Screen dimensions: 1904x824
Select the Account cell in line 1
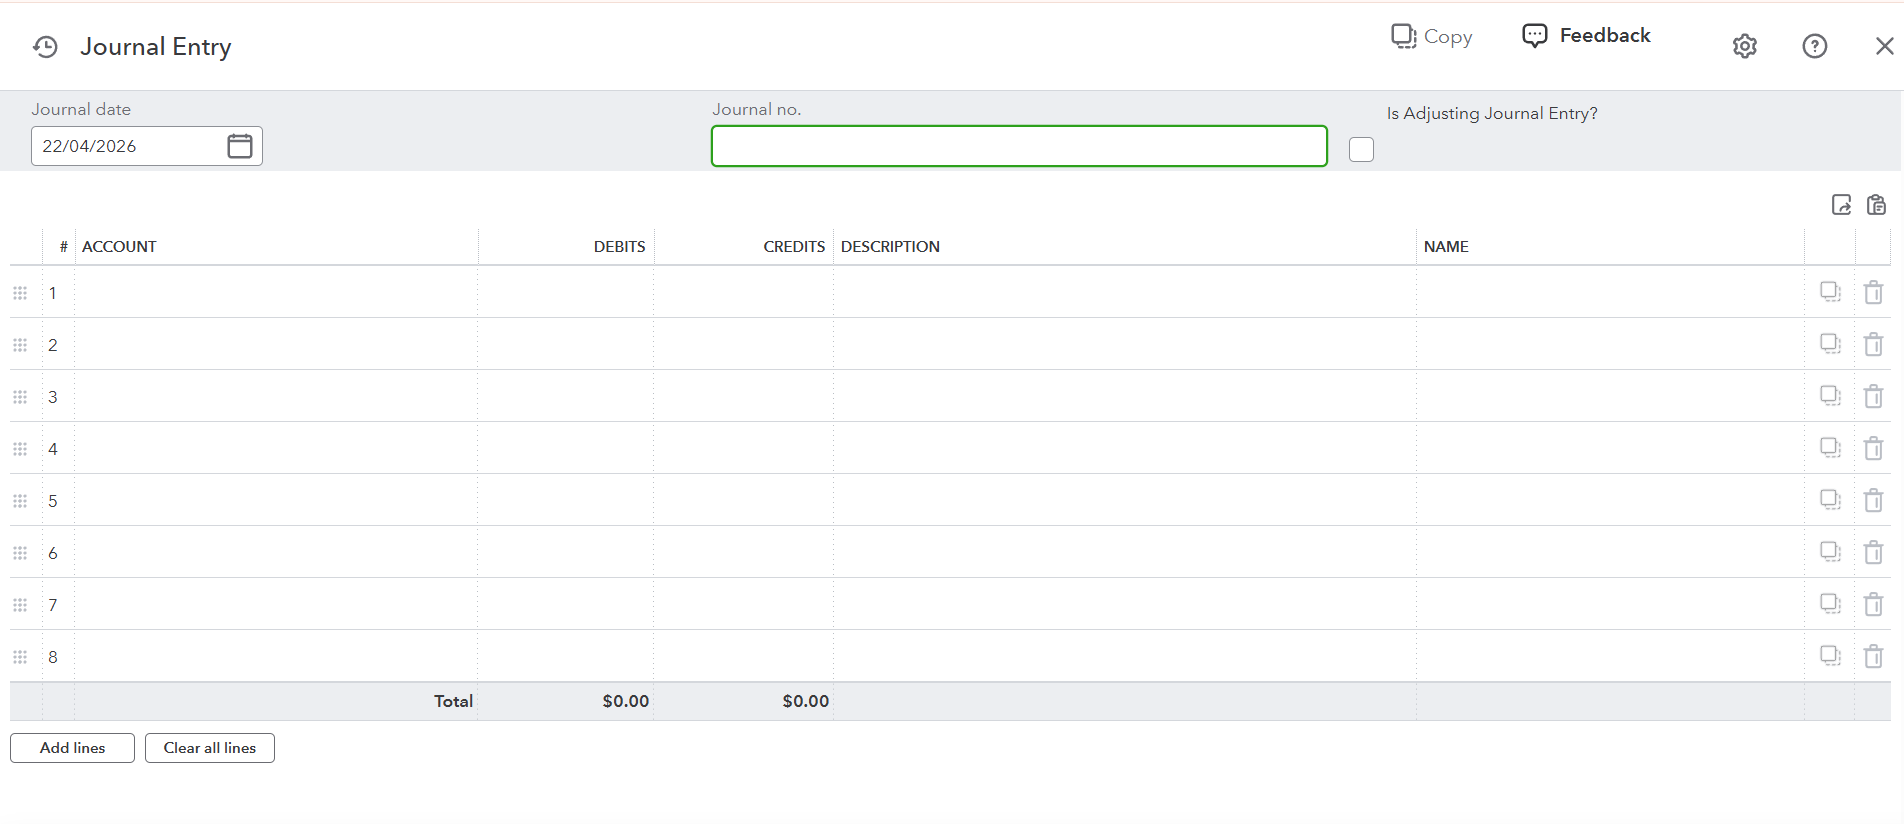[275, 293]
